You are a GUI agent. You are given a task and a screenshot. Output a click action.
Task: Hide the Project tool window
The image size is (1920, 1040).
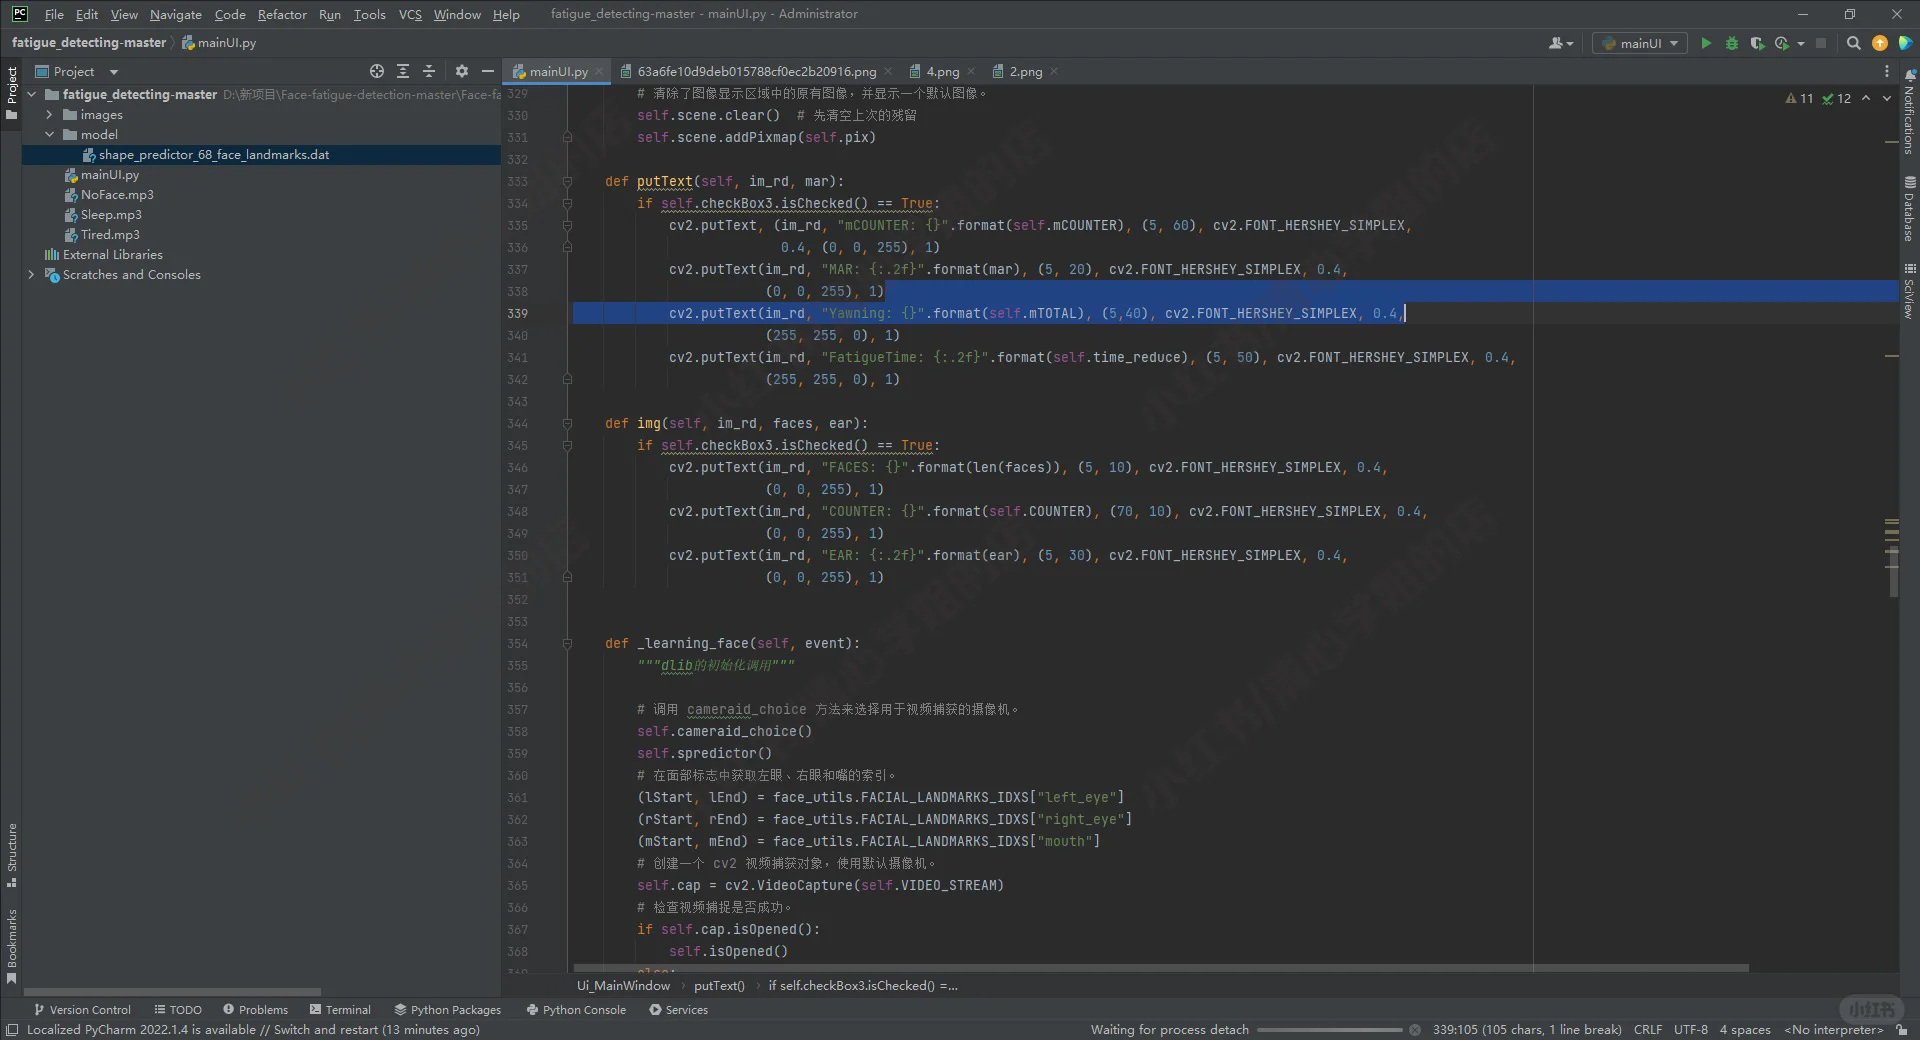(487, 71)
